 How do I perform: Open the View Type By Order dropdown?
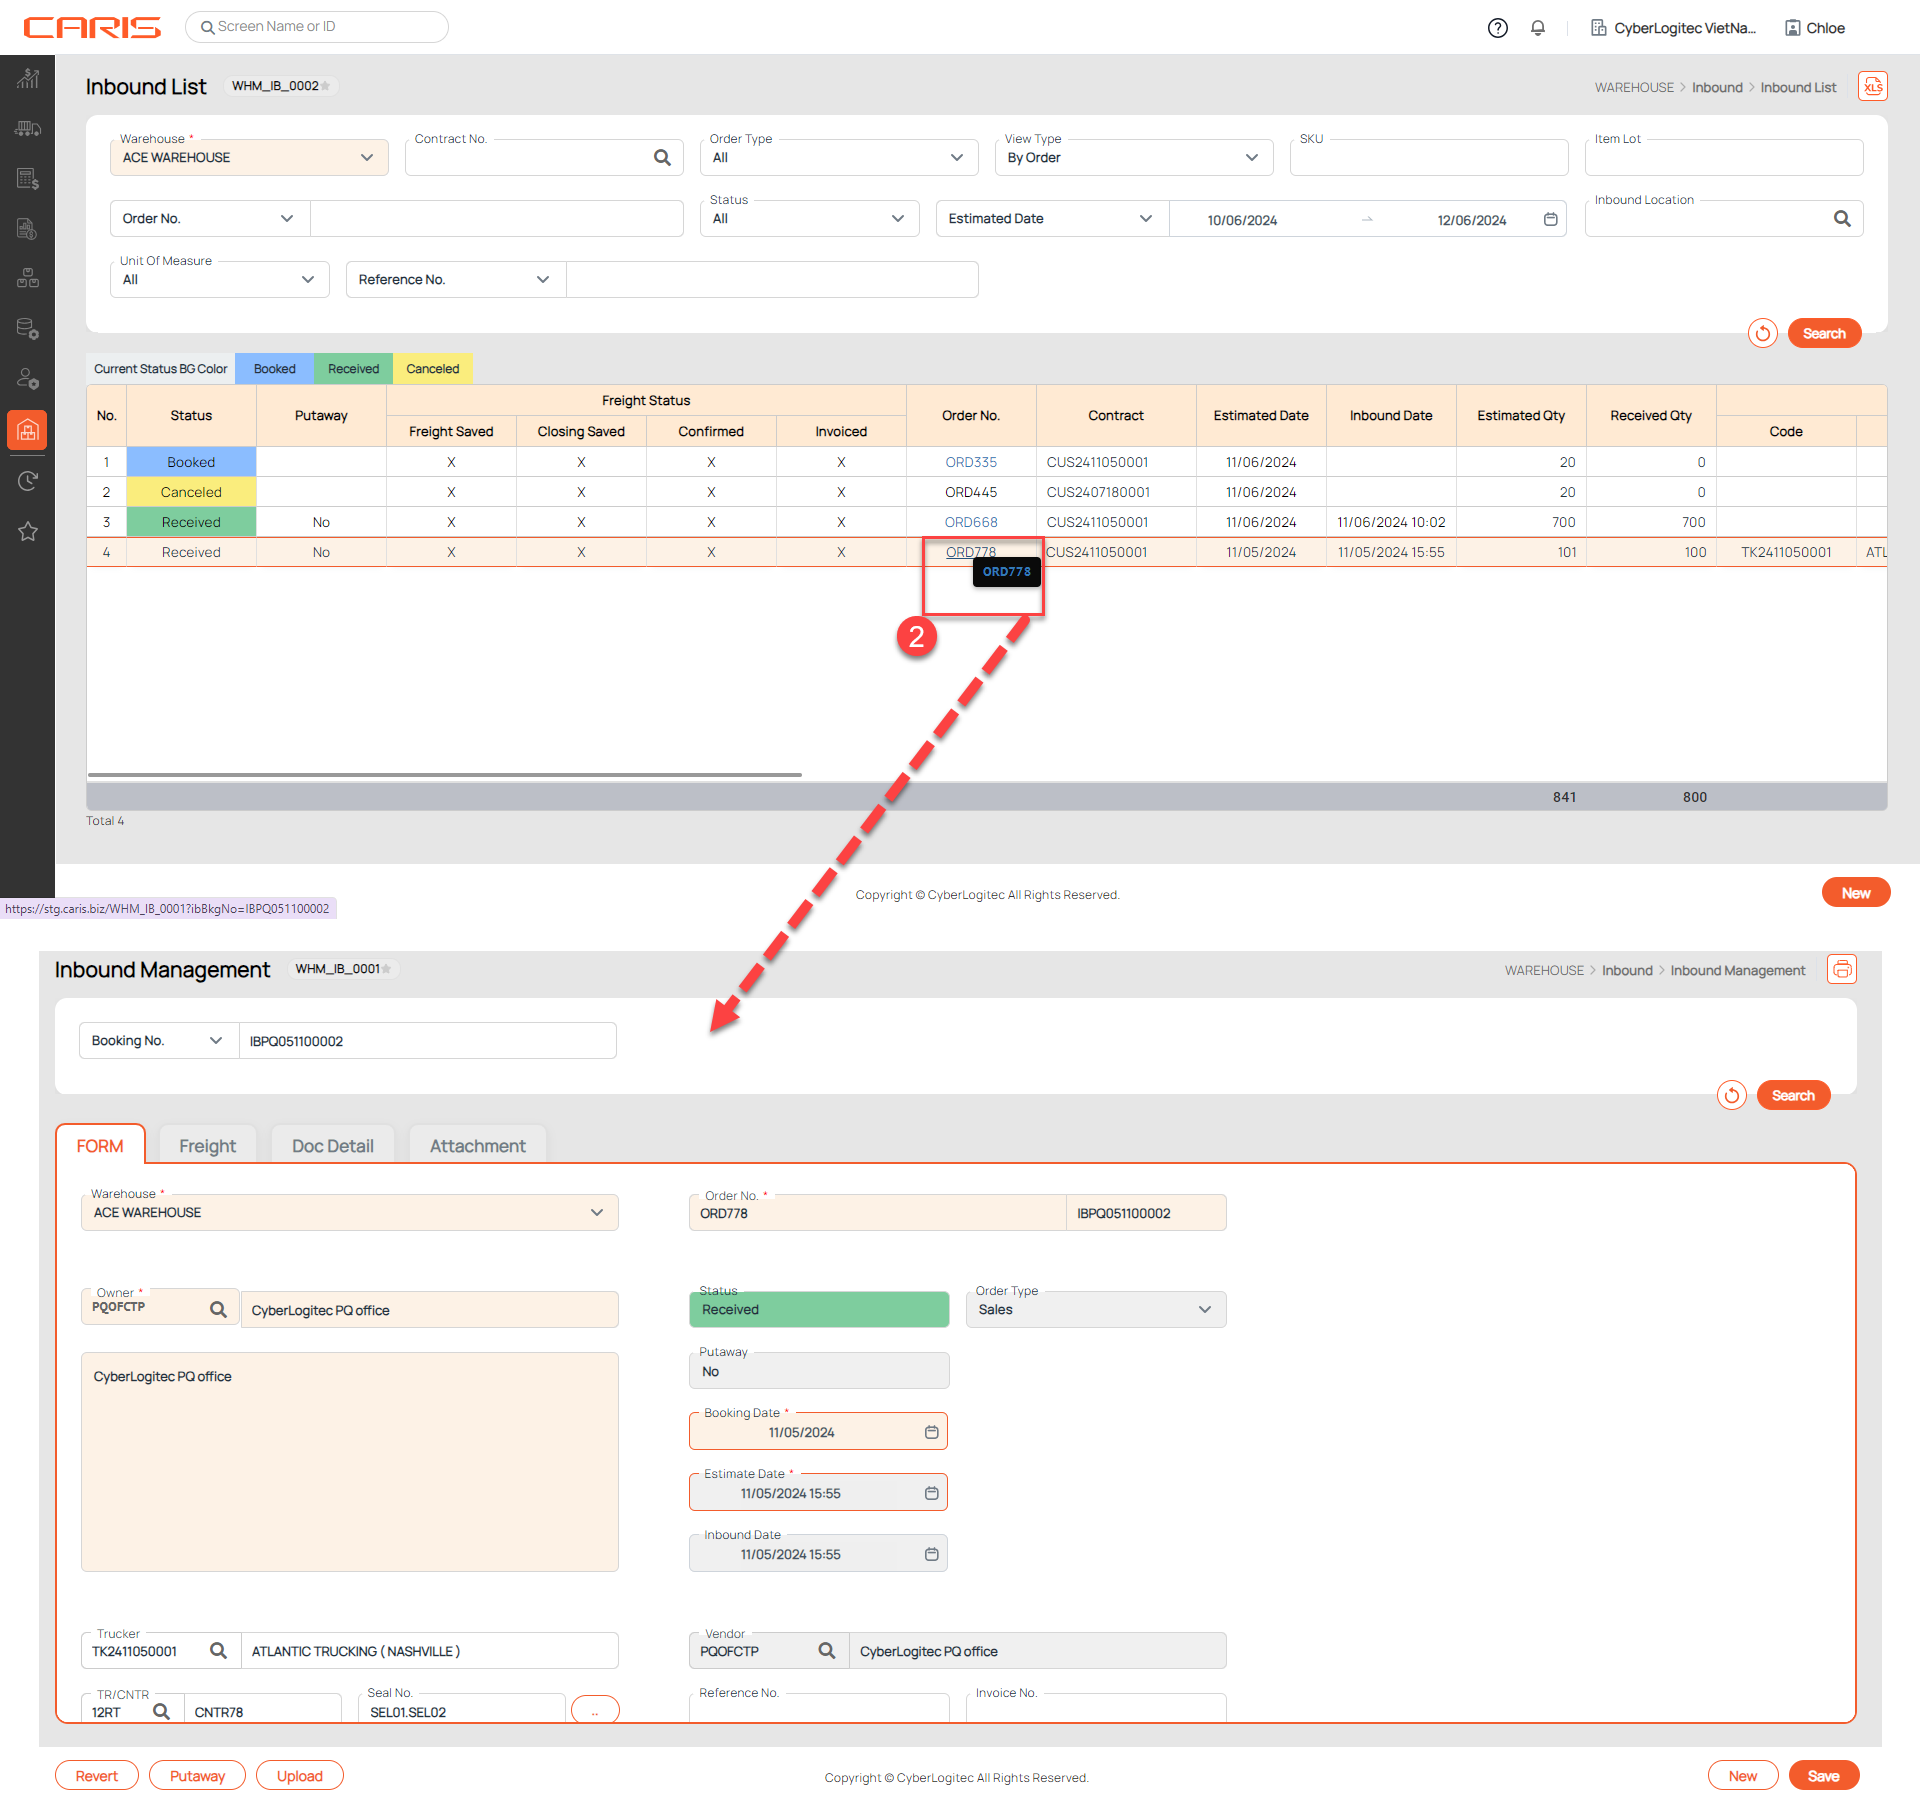click(1133, 158)
